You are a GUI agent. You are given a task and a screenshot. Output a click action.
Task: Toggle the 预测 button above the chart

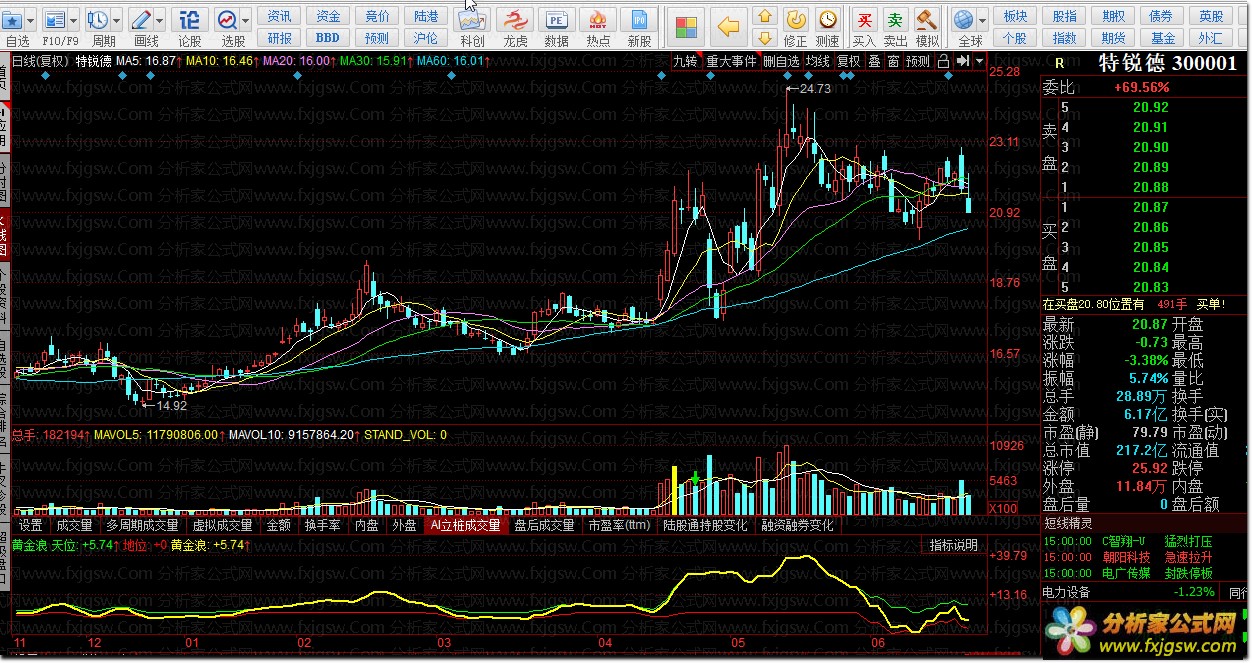pos(918,61)
